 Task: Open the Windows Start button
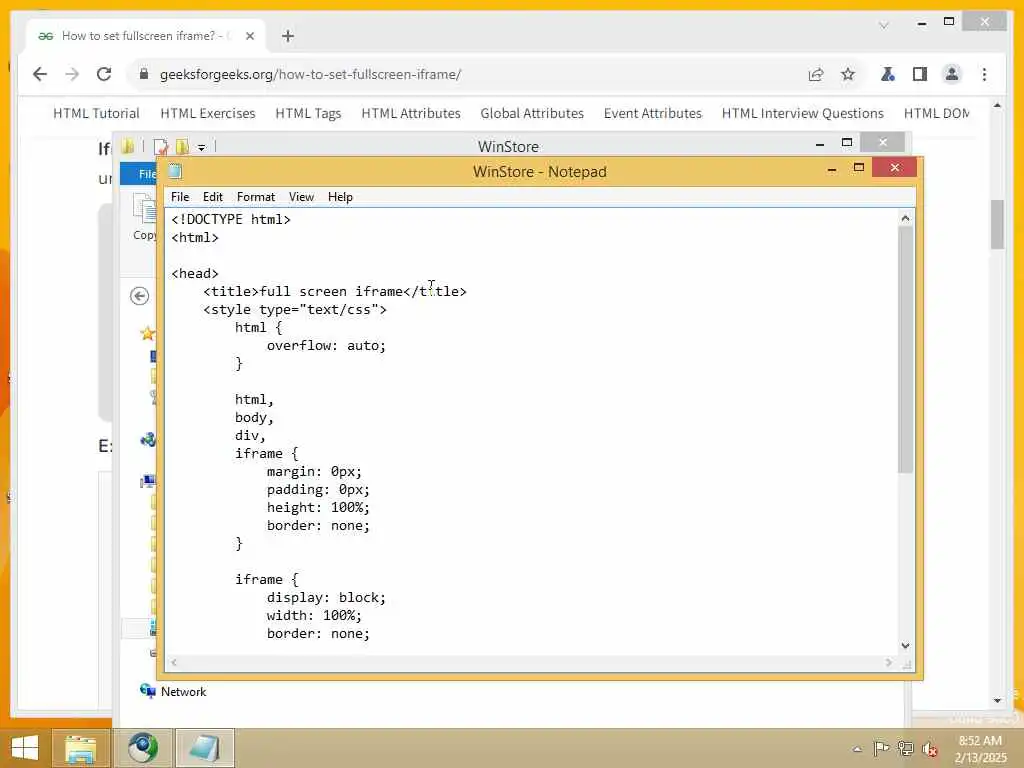click(25, 748)
